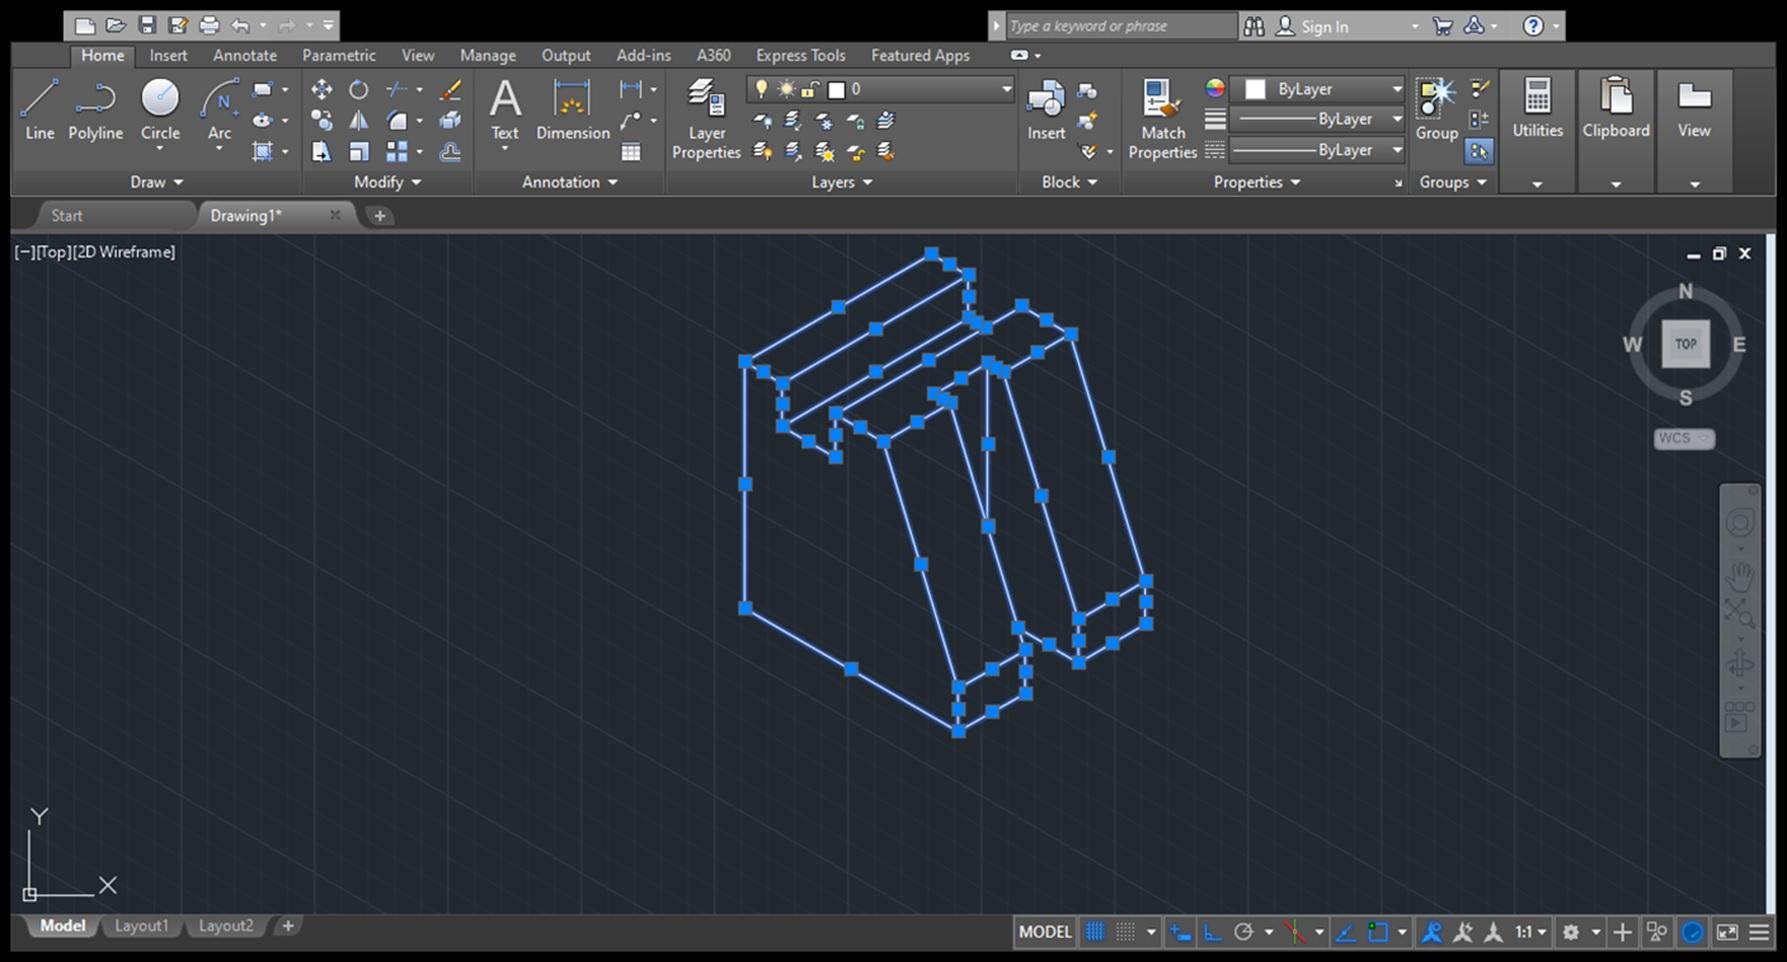Screen dimensions: 1787x962
Task: Choose the Mirror tool
Action: pyautogui.click(x=358, y=121)
